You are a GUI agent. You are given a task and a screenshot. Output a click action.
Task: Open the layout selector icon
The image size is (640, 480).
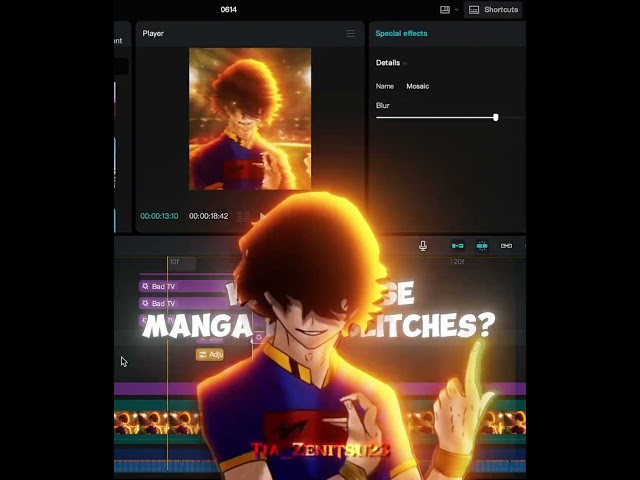(445, 10)
